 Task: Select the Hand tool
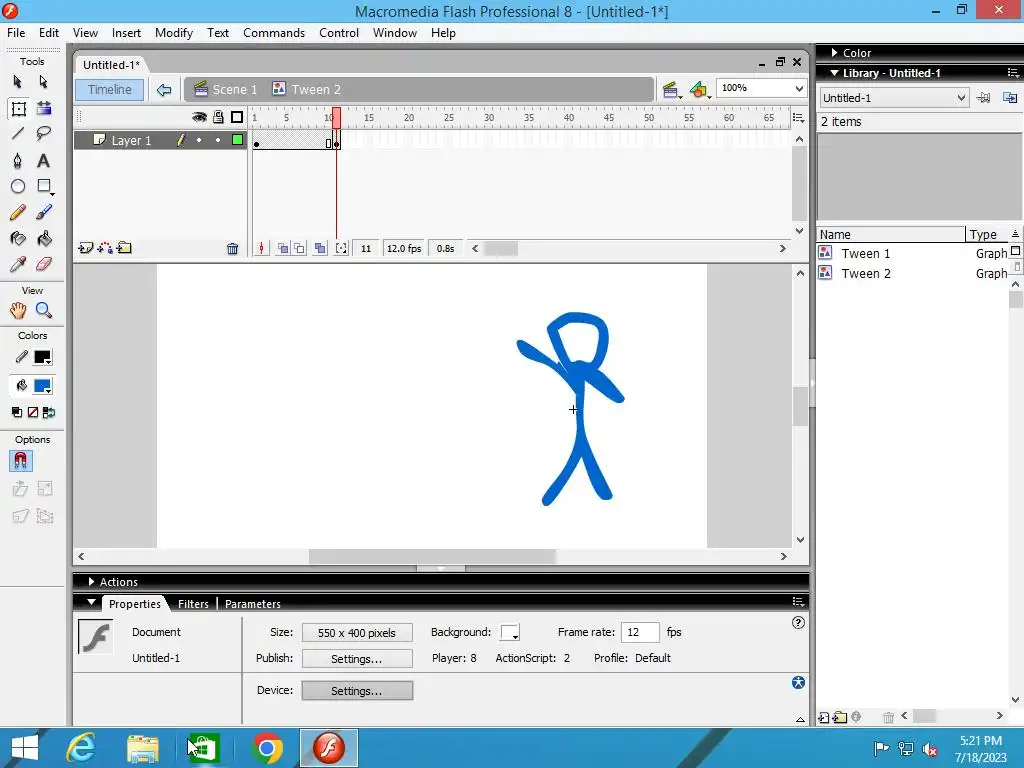tap(18, 310)
